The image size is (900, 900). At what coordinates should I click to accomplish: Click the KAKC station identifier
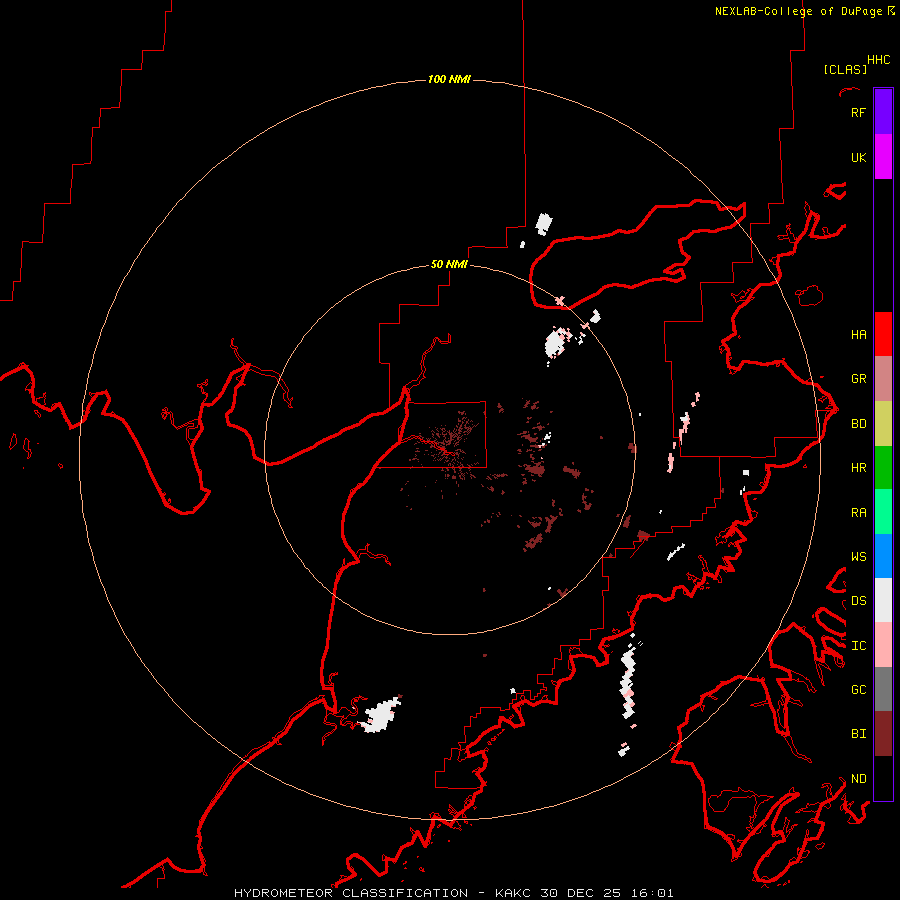point(514,893)
